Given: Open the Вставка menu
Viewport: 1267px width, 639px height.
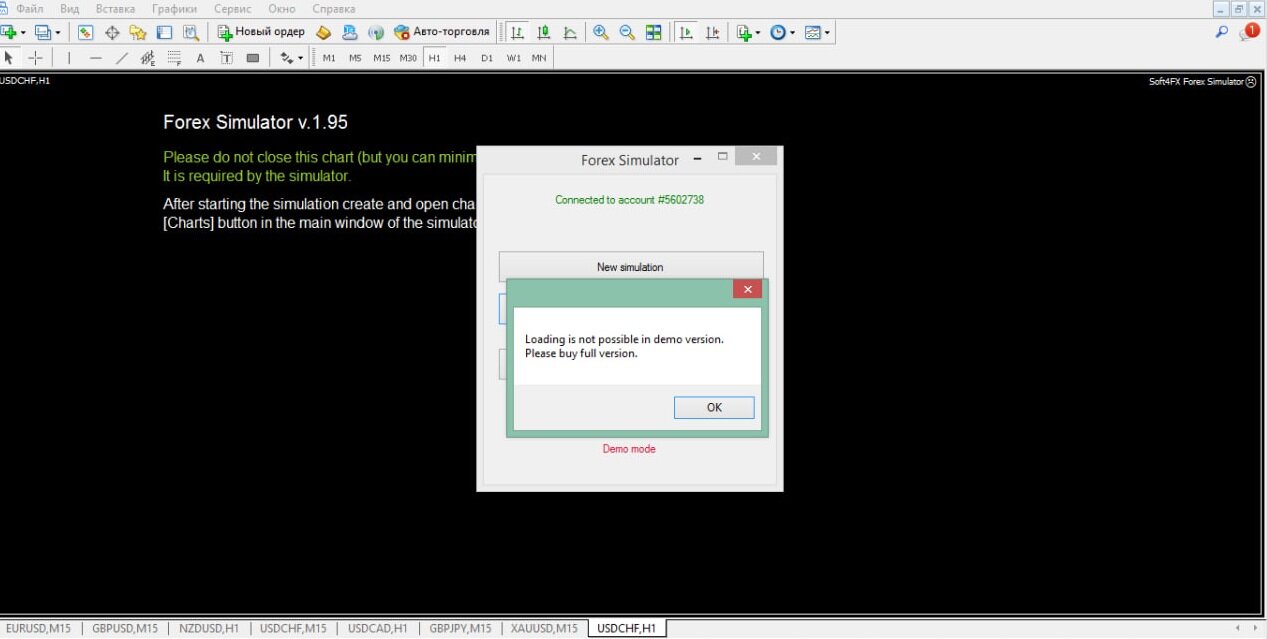Looking at the screenshot, I should point(115,8).
